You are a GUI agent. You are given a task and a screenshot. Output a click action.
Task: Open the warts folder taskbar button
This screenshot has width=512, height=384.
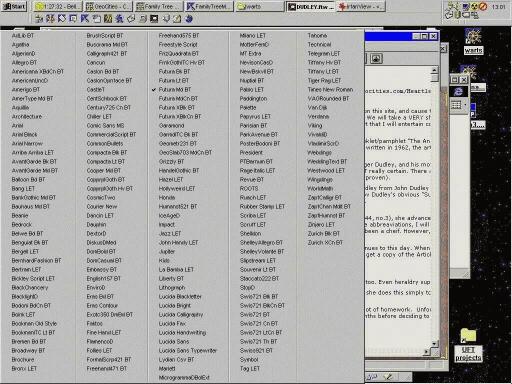pos(260,6)
